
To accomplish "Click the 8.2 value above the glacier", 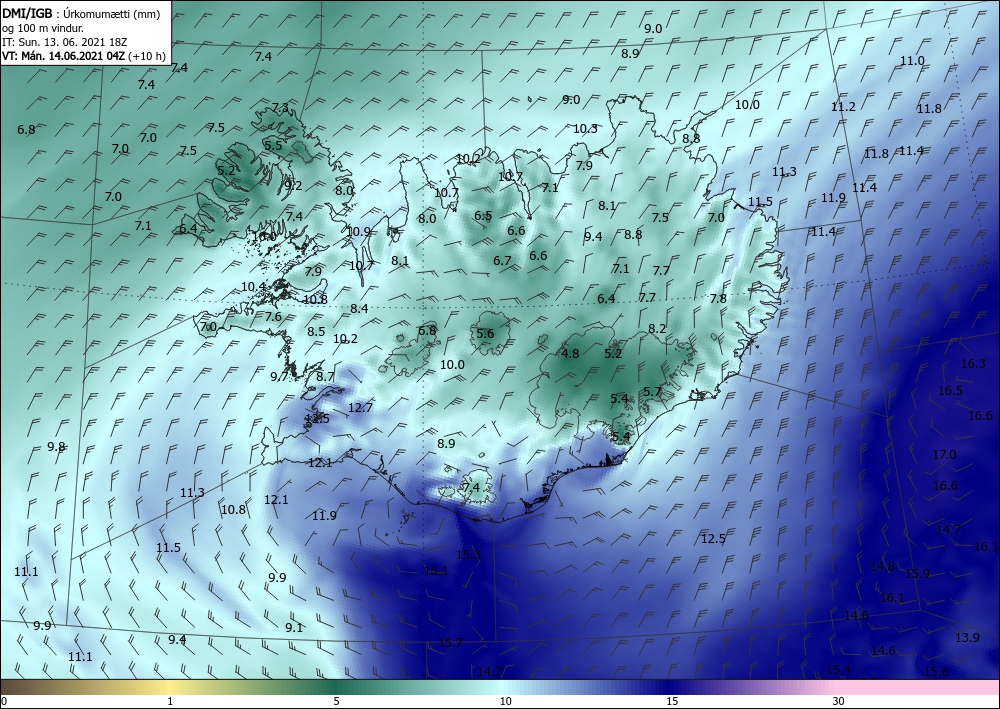I will tap(657, 329).
